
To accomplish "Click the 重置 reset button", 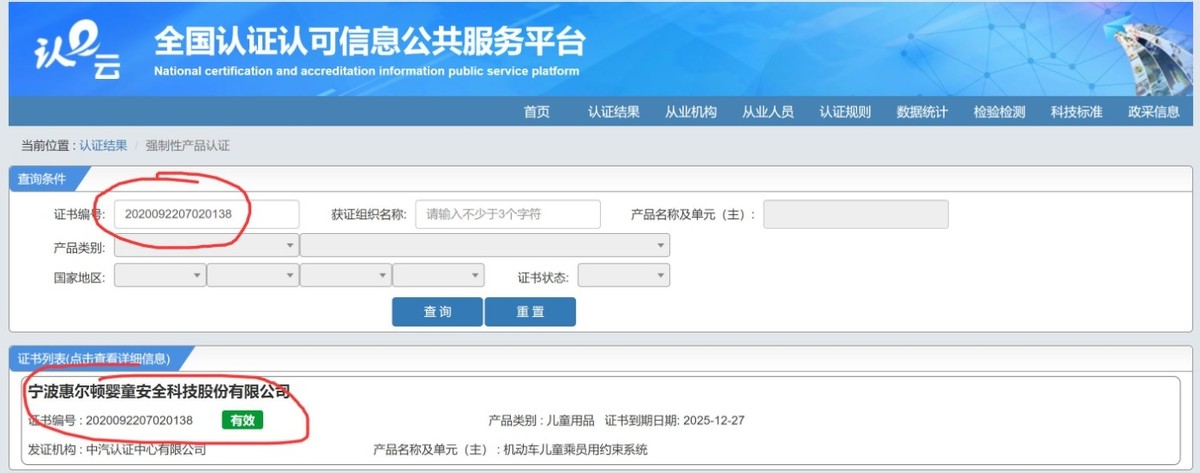I will tap(530, 312).
